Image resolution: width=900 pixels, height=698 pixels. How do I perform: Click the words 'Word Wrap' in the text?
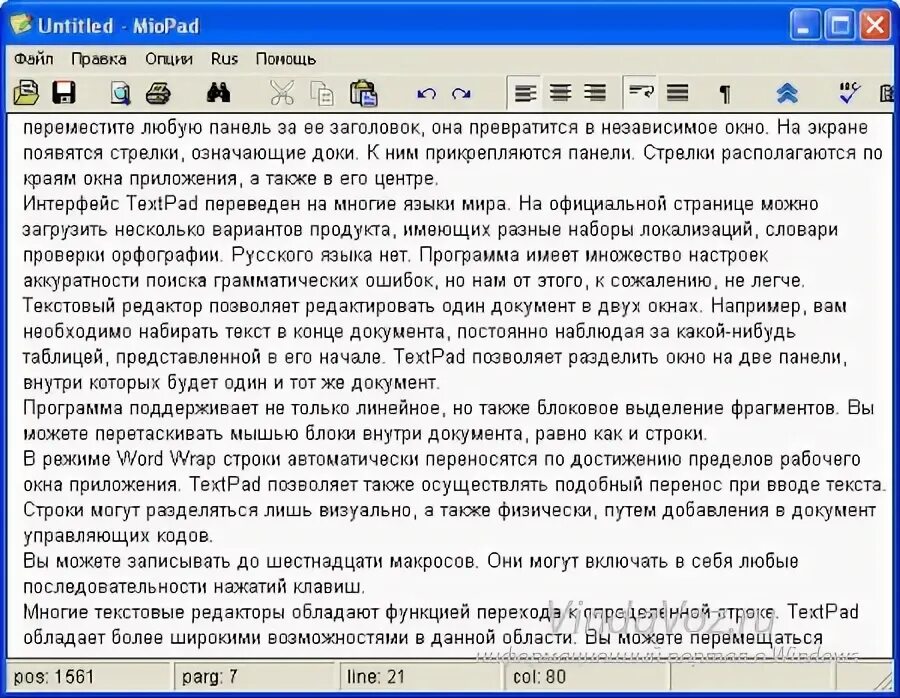pyautogui.click(x=166, y=459)
